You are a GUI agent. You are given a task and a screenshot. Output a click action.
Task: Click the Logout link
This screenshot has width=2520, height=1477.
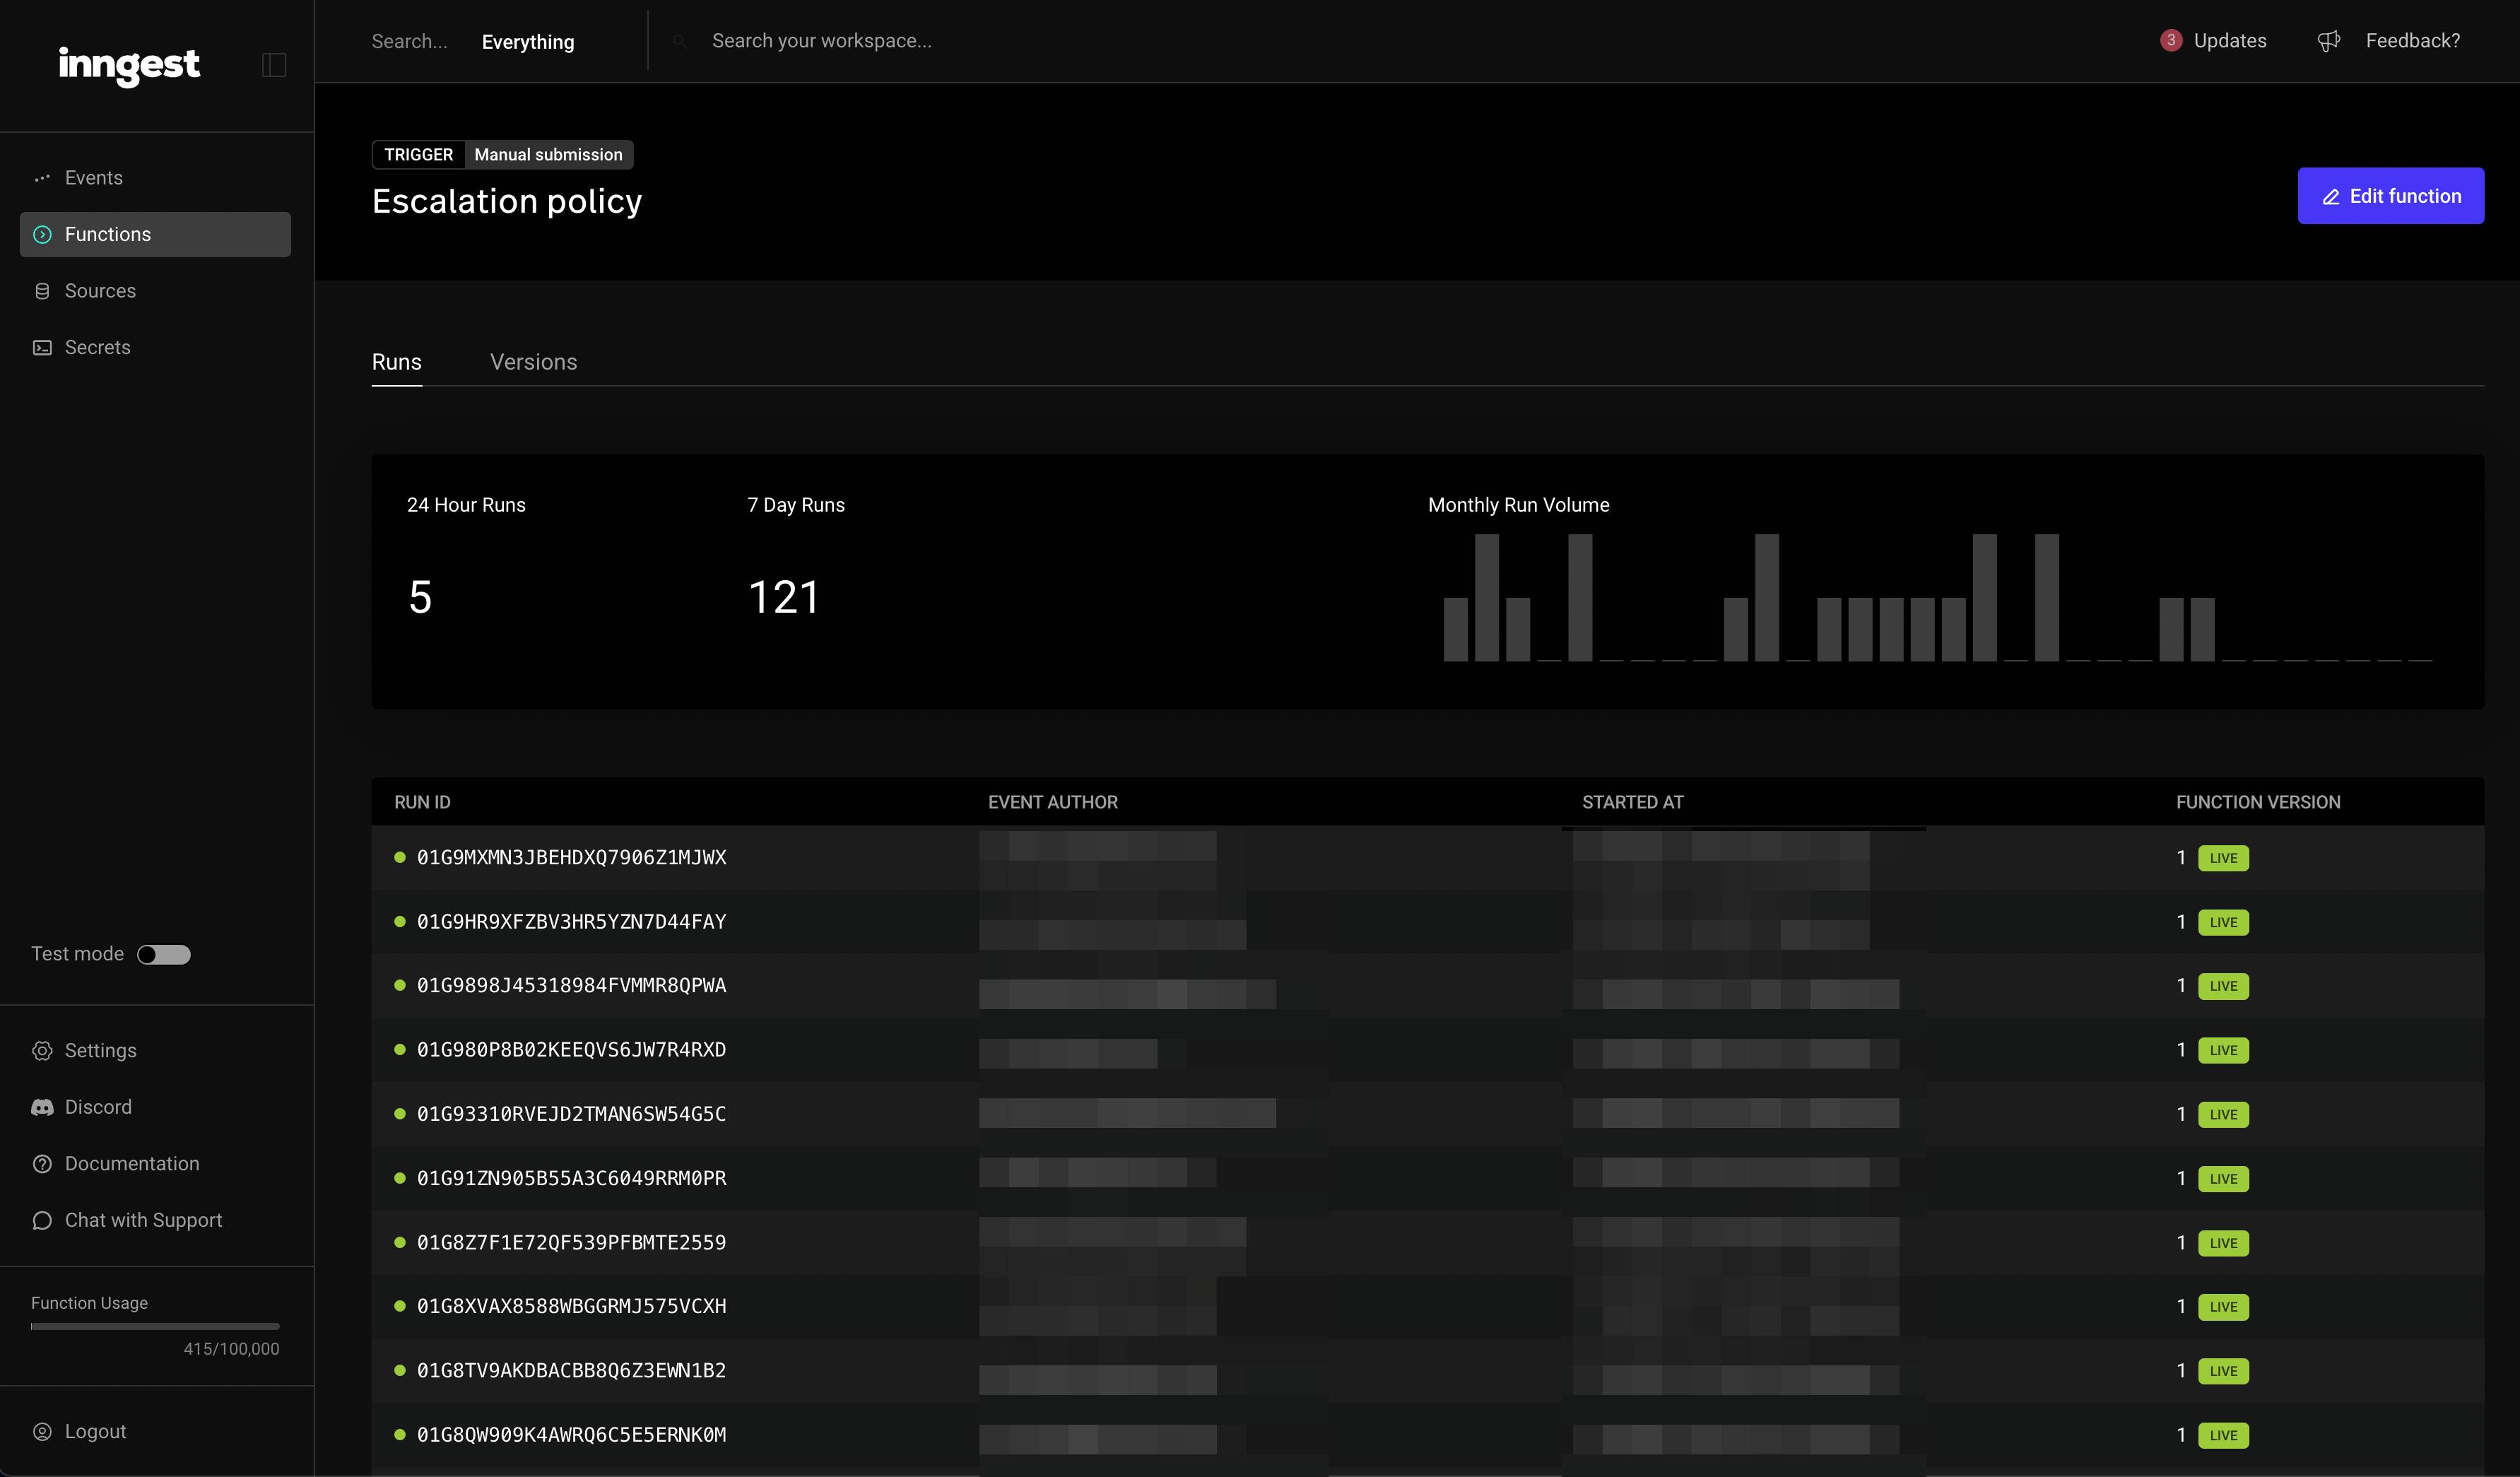point(95,1432)
